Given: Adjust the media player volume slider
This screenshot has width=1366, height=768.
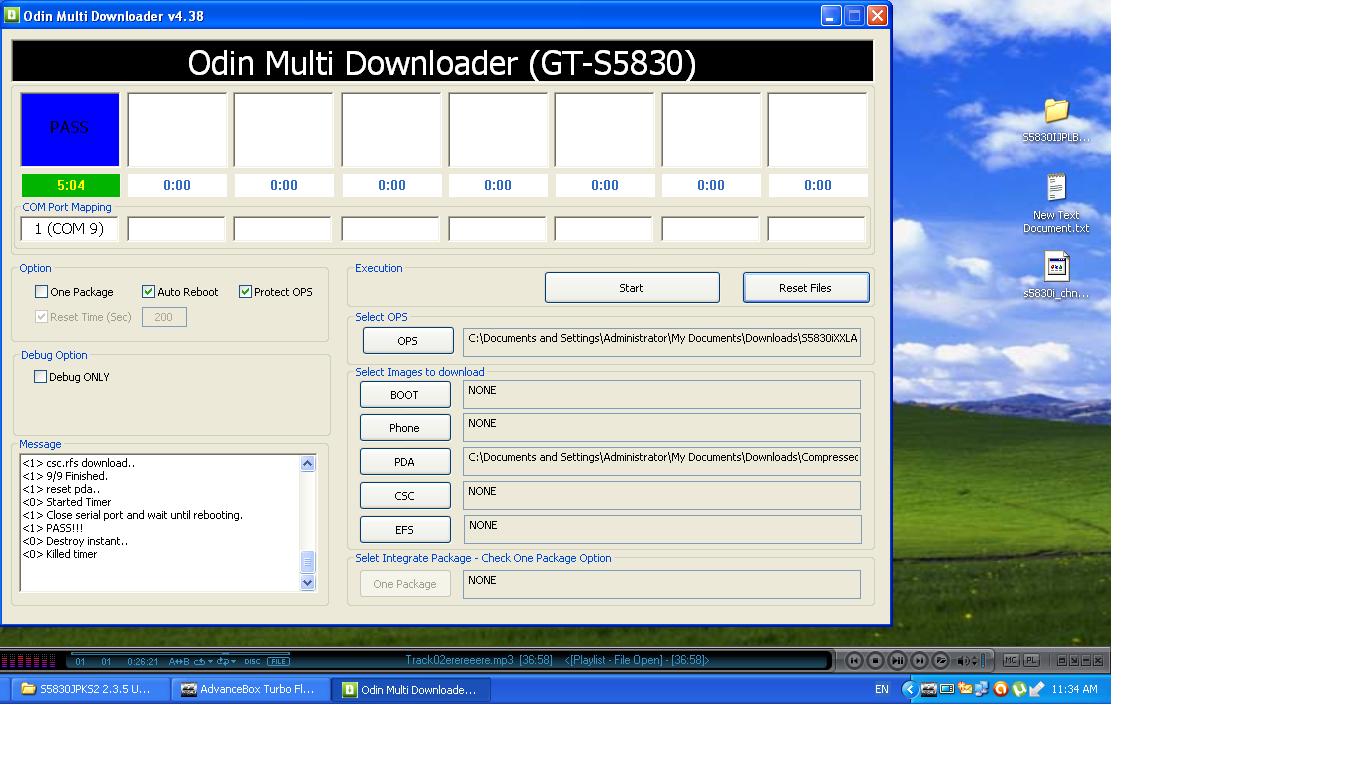Looking at the screenshot, I should coord(983,660).
